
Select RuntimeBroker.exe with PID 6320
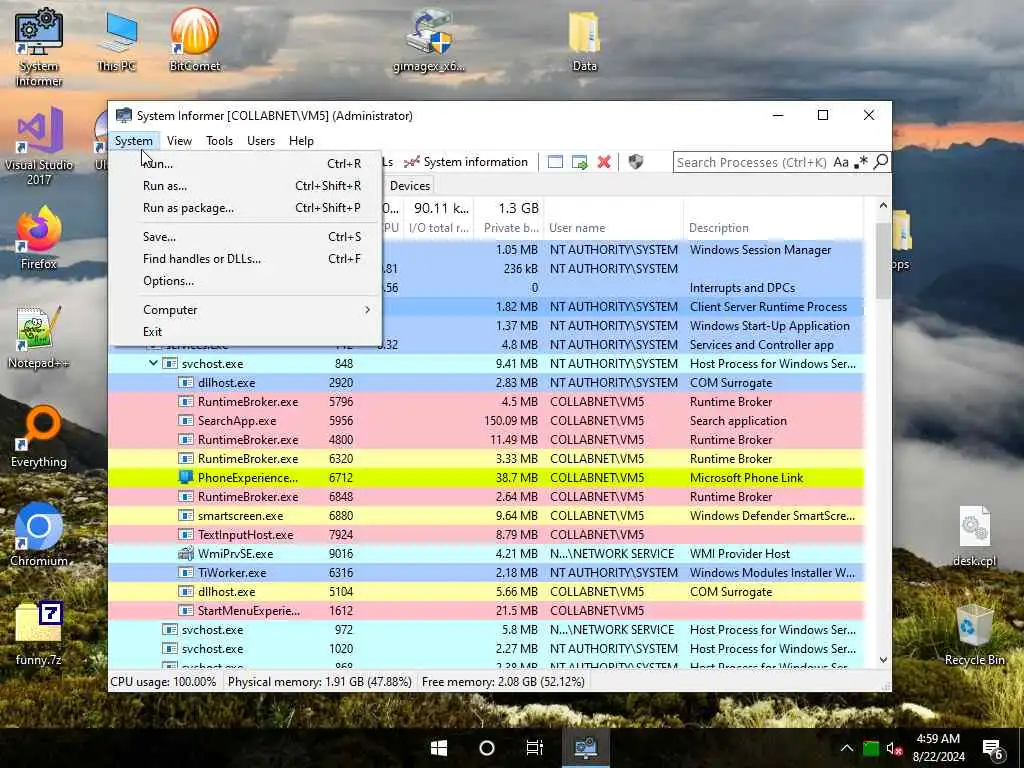click(486, 458)
